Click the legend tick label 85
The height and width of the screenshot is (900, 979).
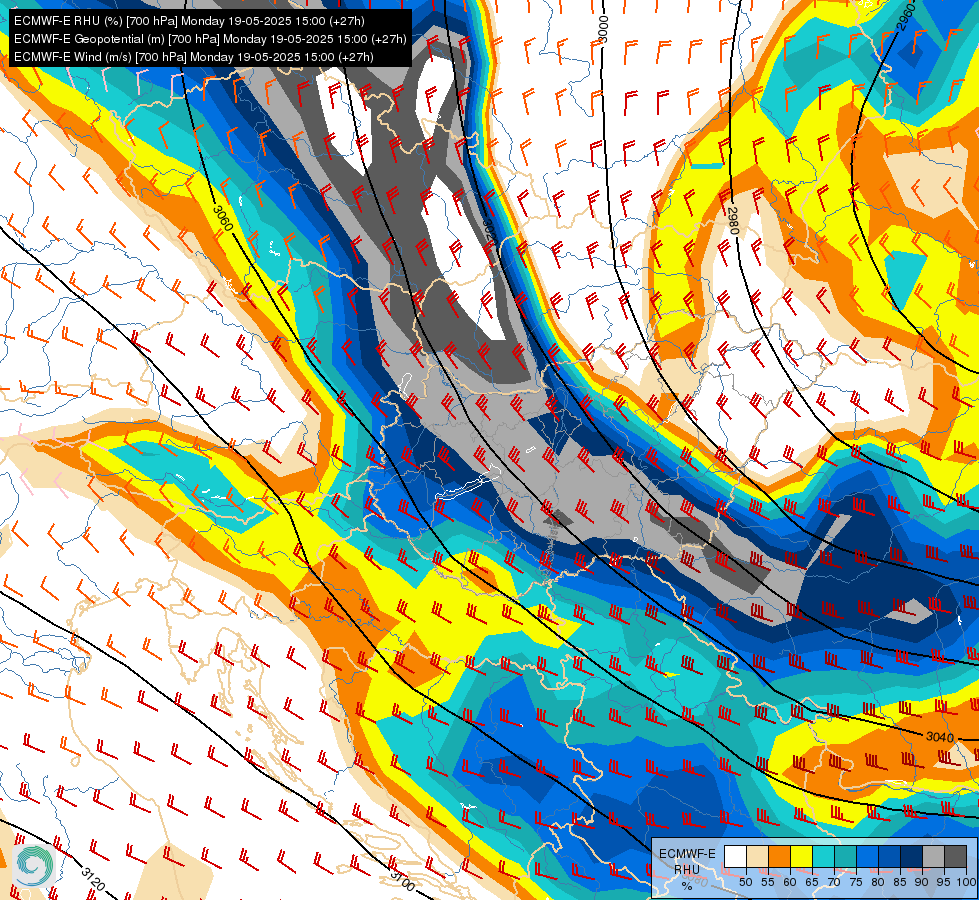(900, 882)
